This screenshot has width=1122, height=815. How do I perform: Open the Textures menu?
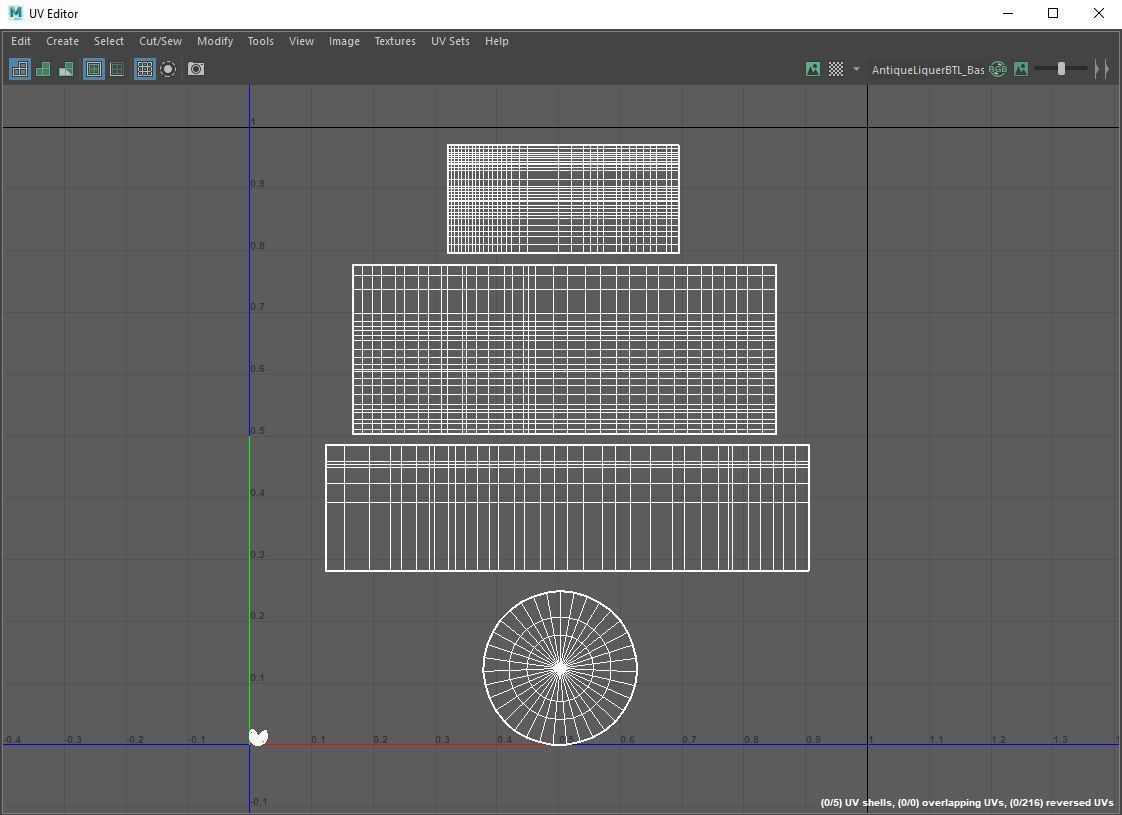[x=395, y=42]
